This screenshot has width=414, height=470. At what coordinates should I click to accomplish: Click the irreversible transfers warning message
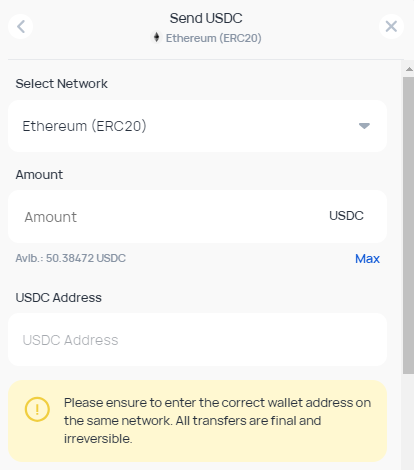coord(217,421)
